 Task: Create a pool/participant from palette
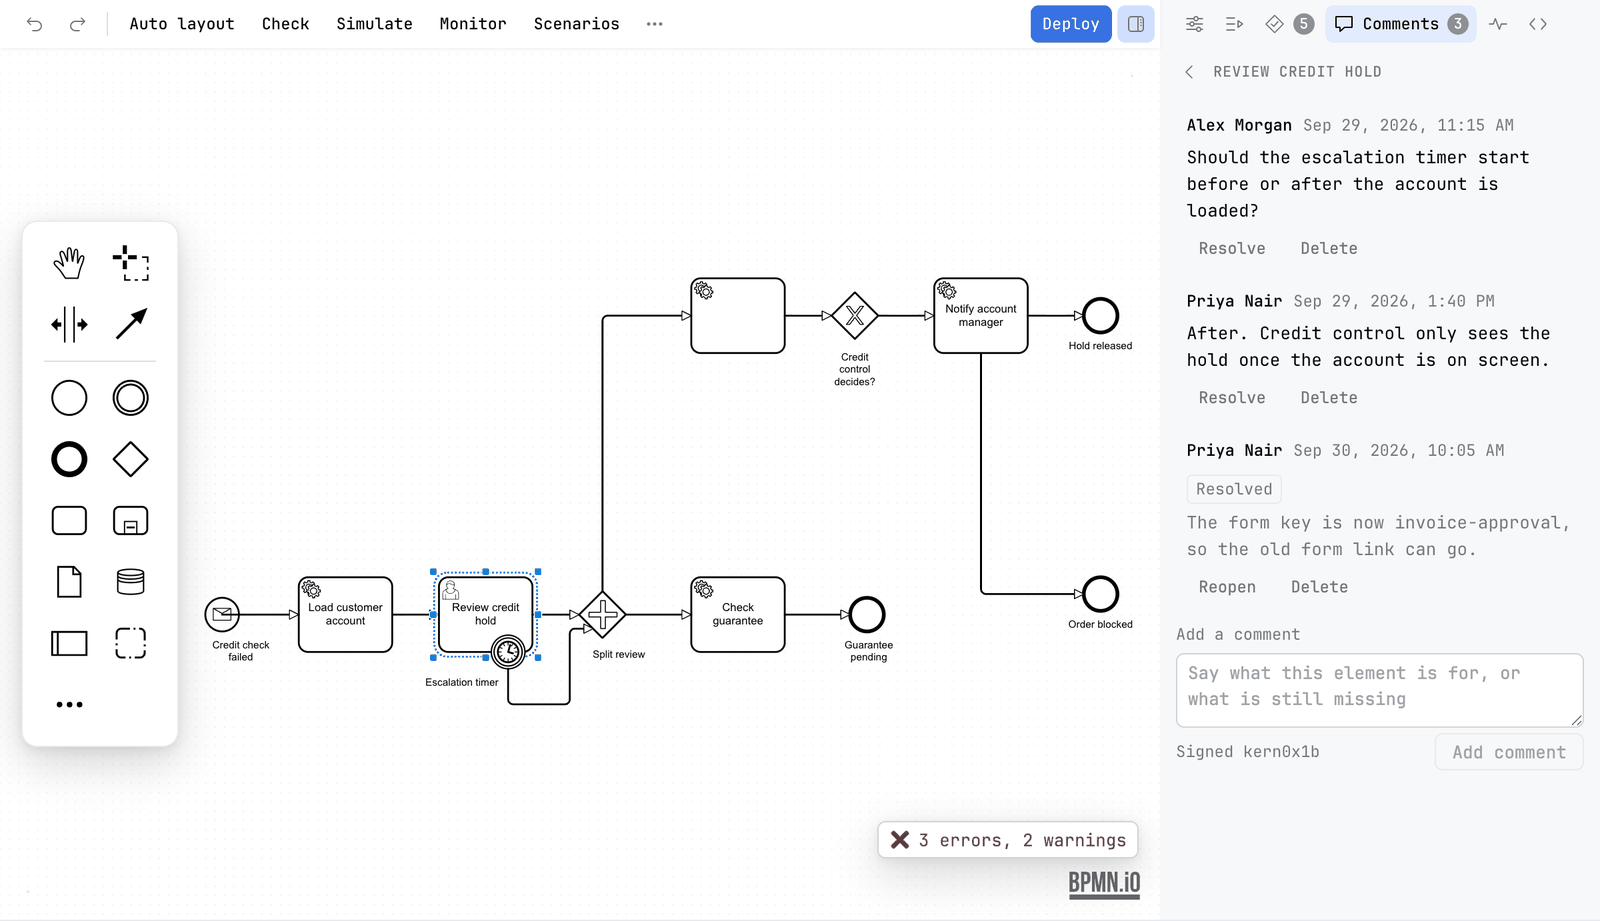tap(69, 643)
